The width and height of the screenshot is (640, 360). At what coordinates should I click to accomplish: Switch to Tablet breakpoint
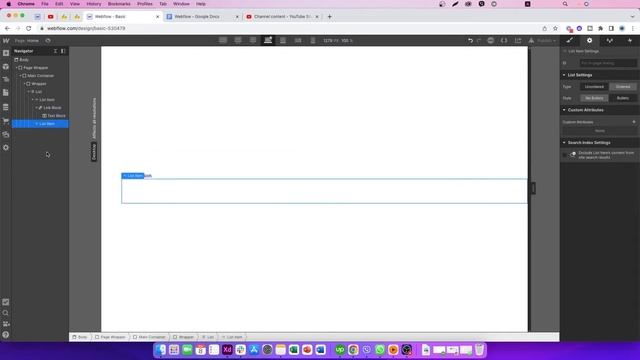(283, 40)
